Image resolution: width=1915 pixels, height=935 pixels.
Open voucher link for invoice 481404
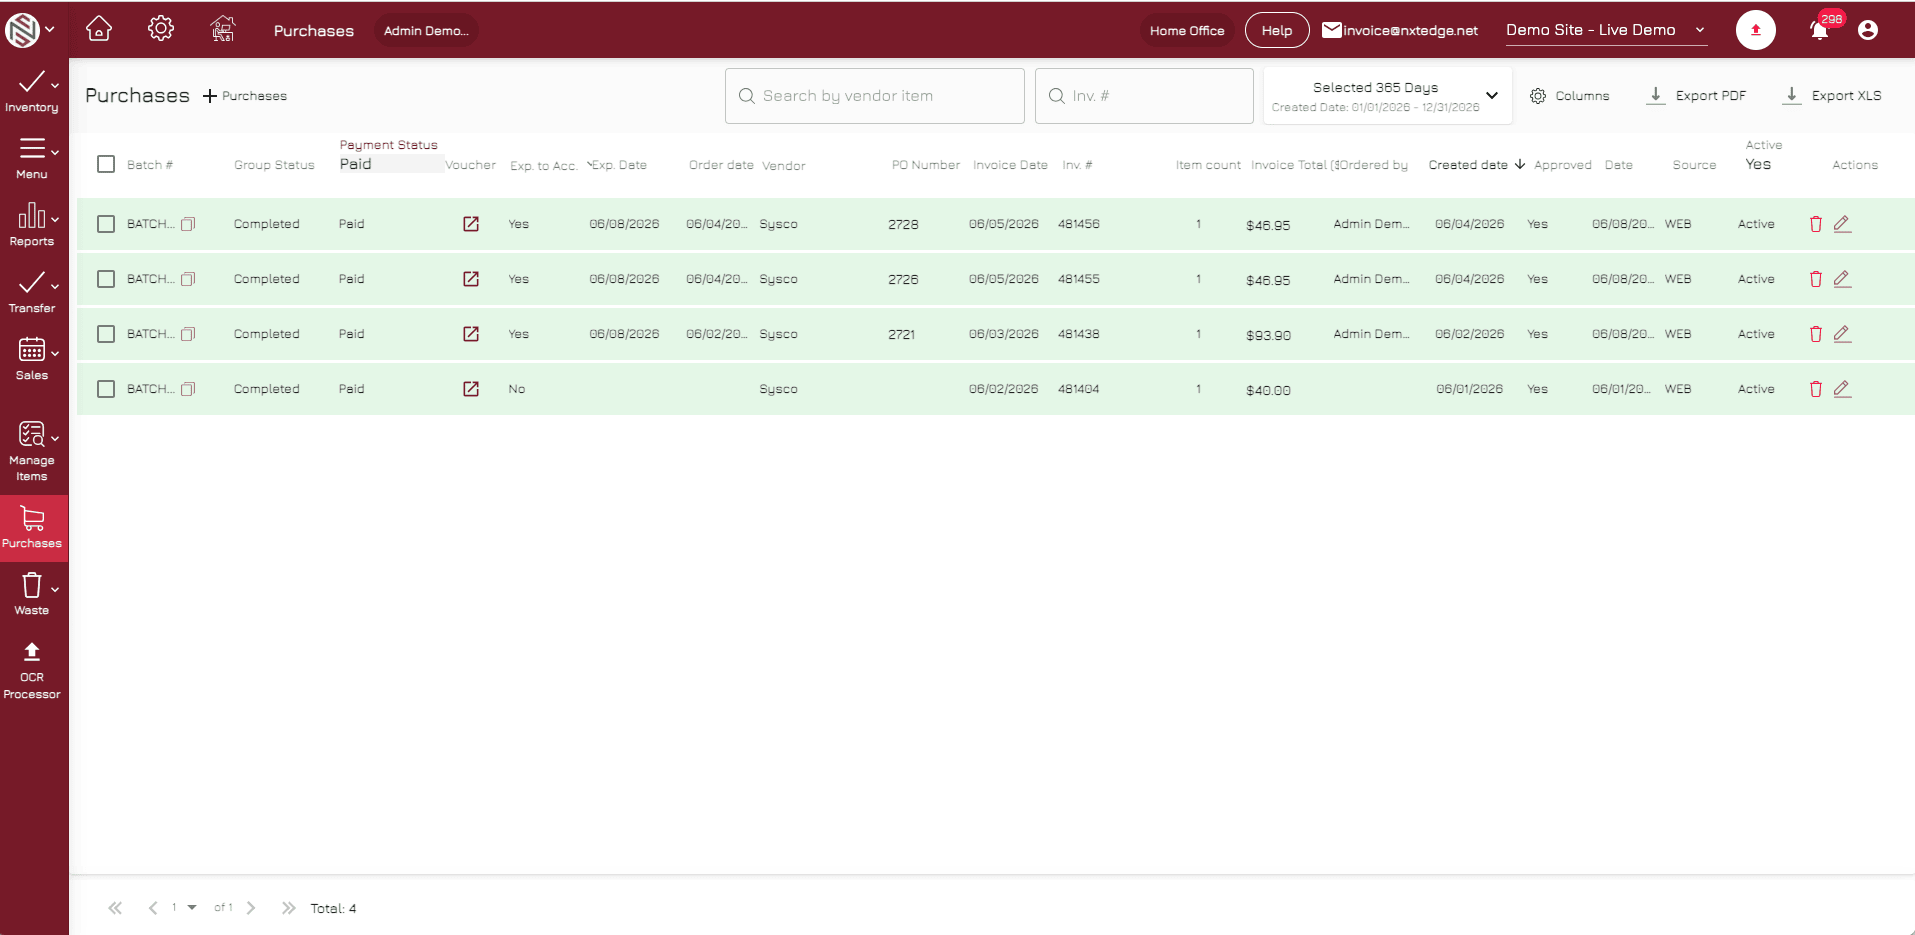471,389
